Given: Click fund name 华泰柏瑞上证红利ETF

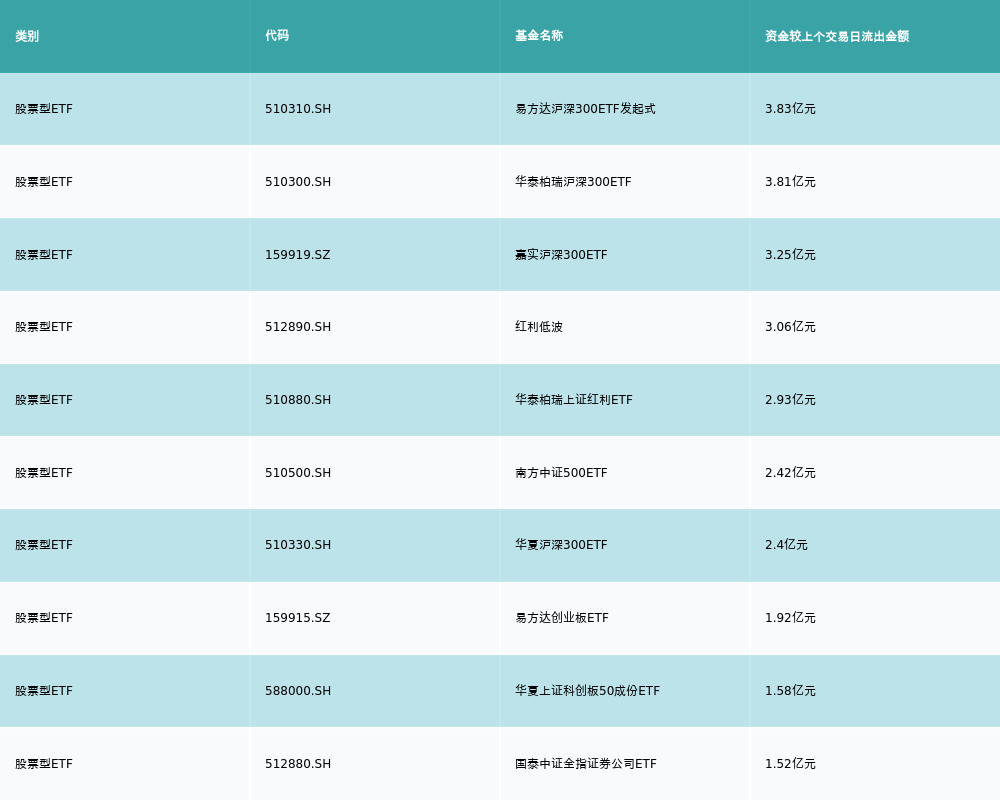Looking at the screenshot, I should point(574,400).
